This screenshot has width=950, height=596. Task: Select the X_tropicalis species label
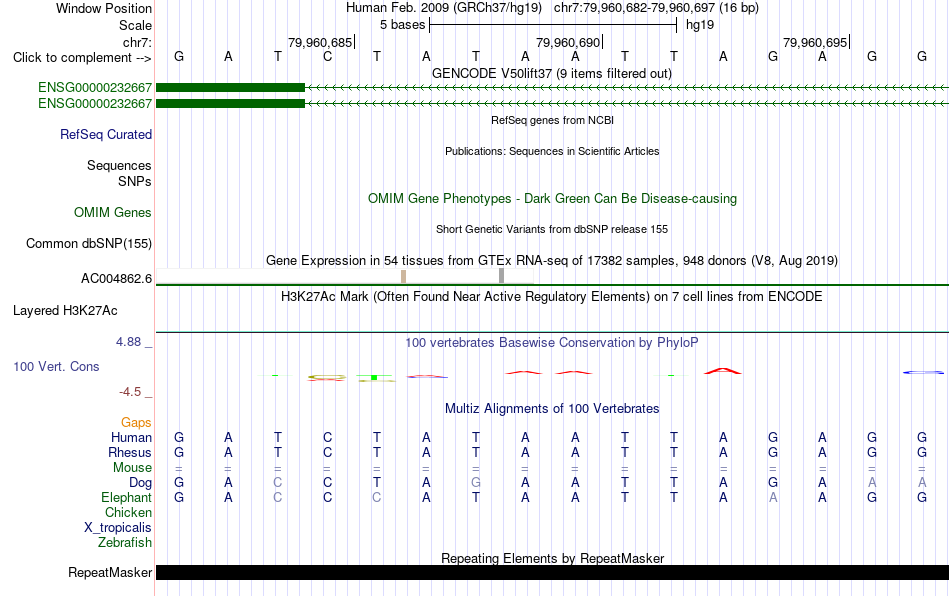pos(118,528)
